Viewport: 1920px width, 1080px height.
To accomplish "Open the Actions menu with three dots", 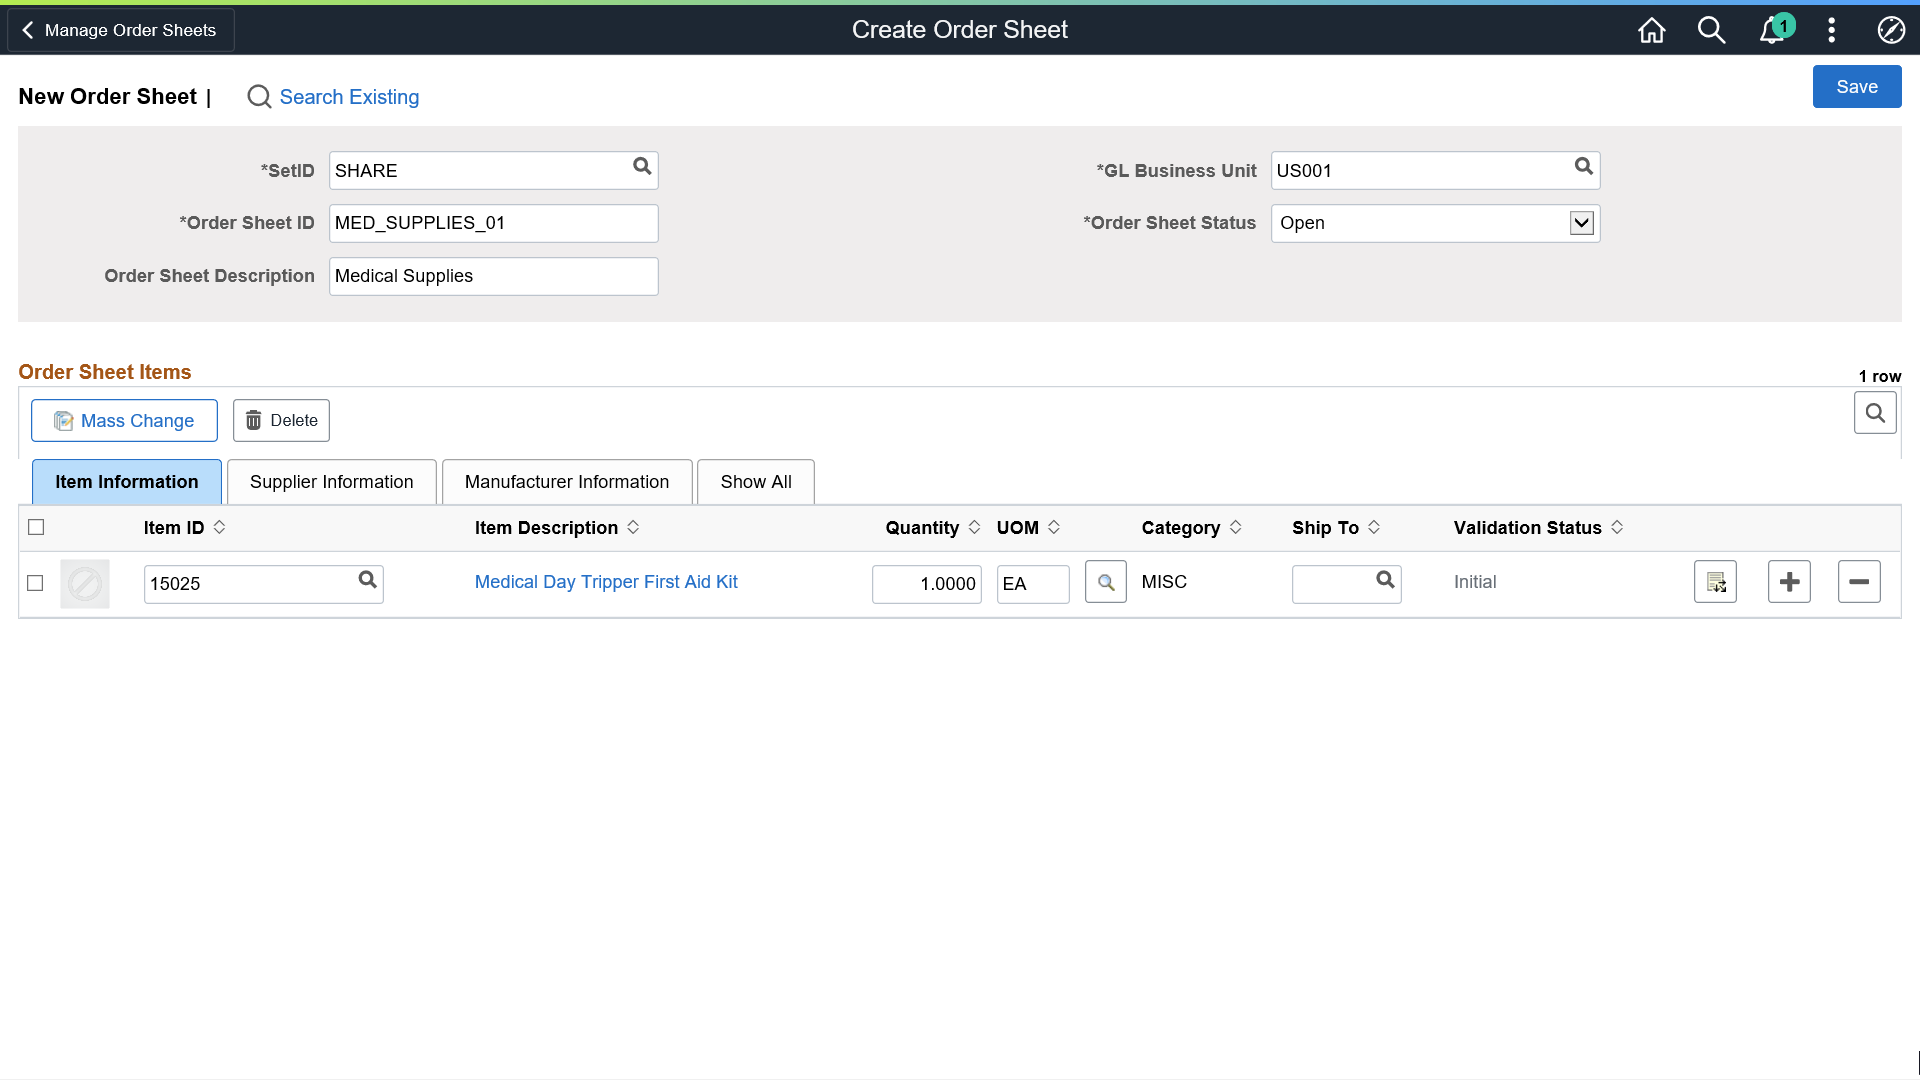I will point(1831,30).
